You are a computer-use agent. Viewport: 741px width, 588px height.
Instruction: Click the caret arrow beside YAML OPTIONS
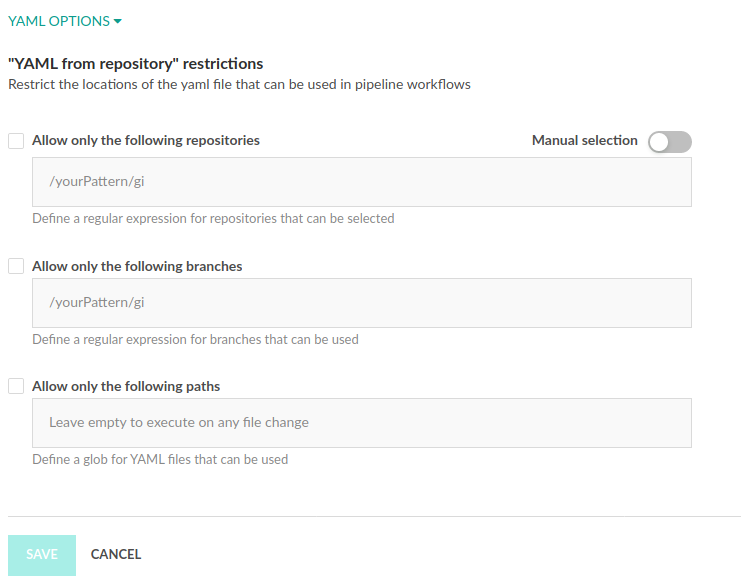pos(118,22)
